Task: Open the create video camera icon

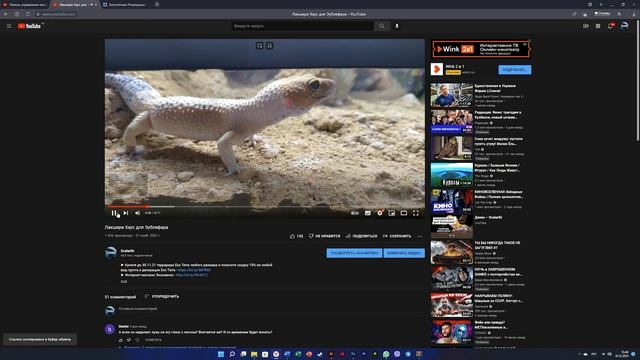Action: coord(586,26)
